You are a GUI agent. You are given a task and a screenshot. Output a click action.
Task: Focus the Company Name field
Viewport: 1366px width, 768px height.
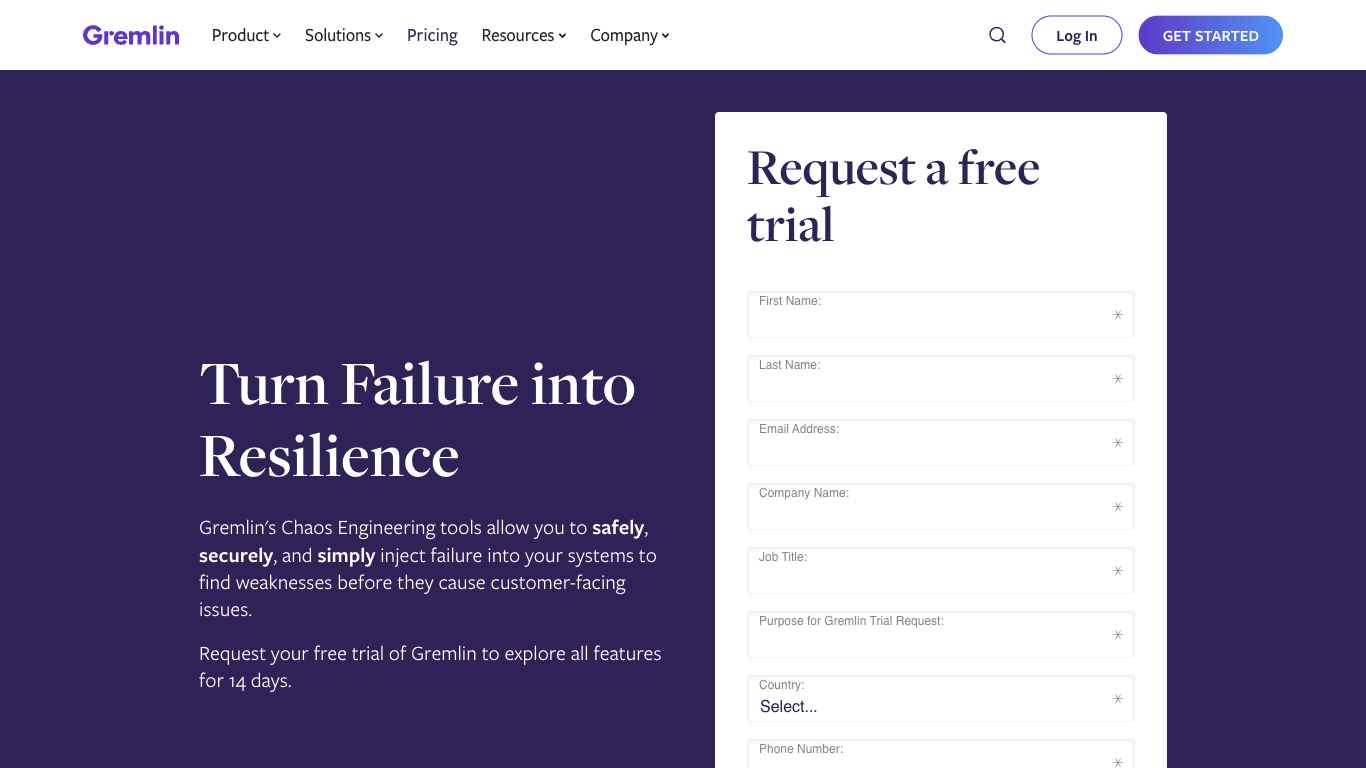pos(941,507)
